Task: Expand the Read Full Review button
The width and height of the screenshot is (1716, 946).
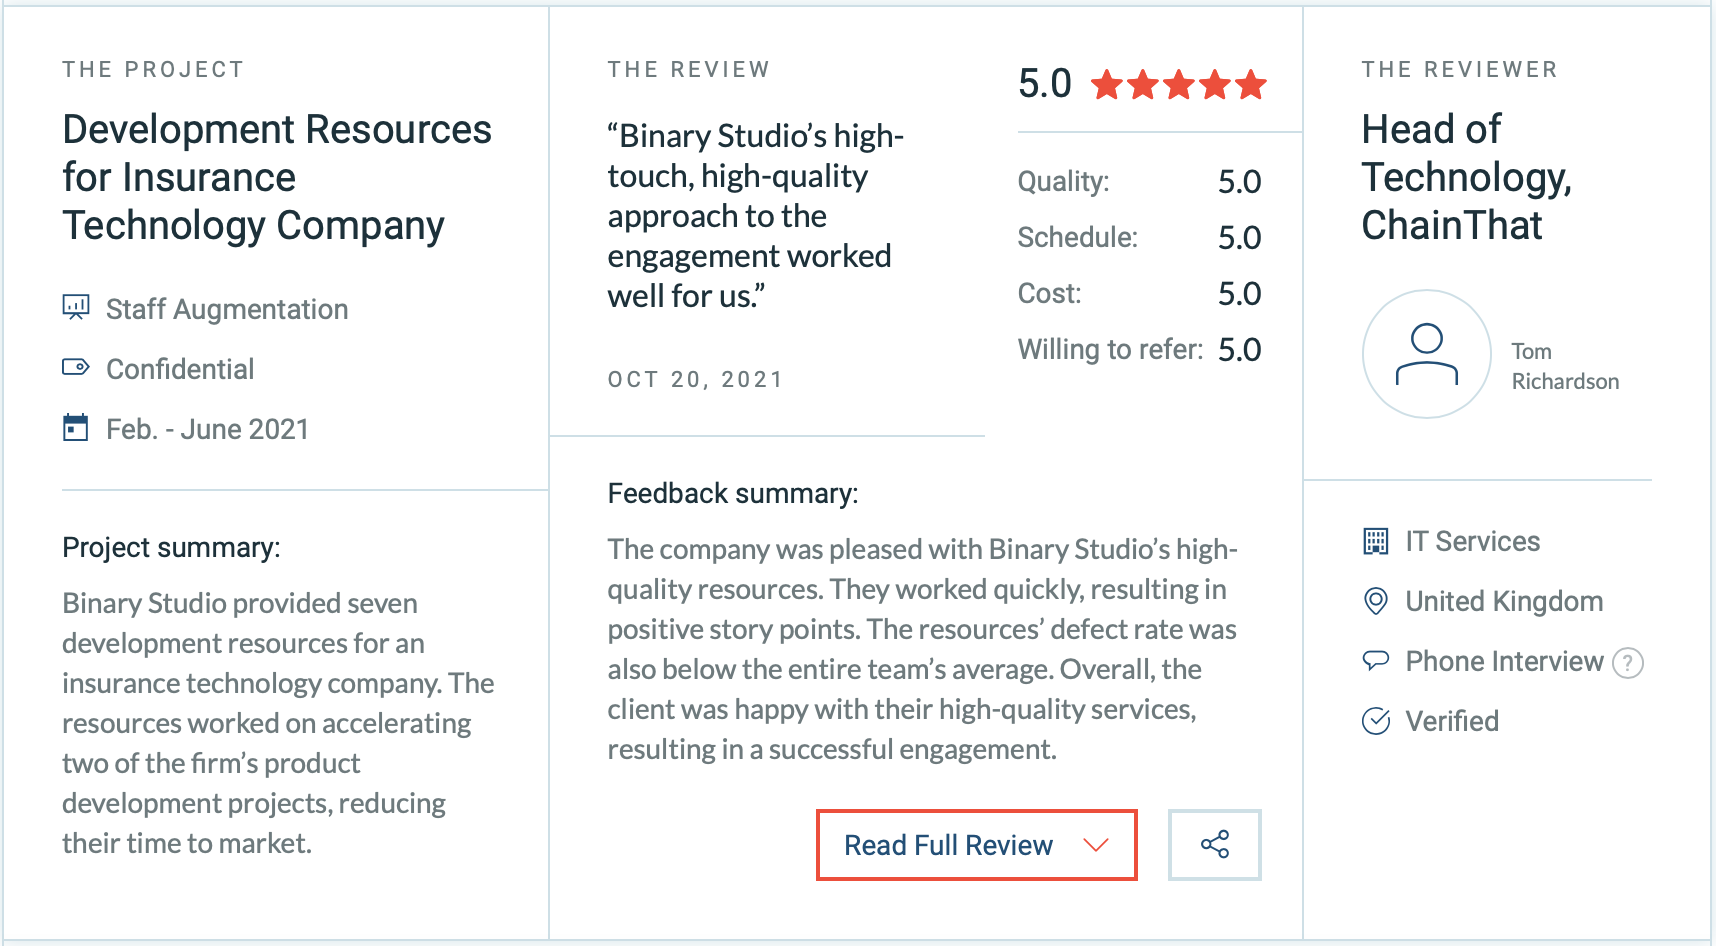Action: pyautogui.click(x=977, y=845)
